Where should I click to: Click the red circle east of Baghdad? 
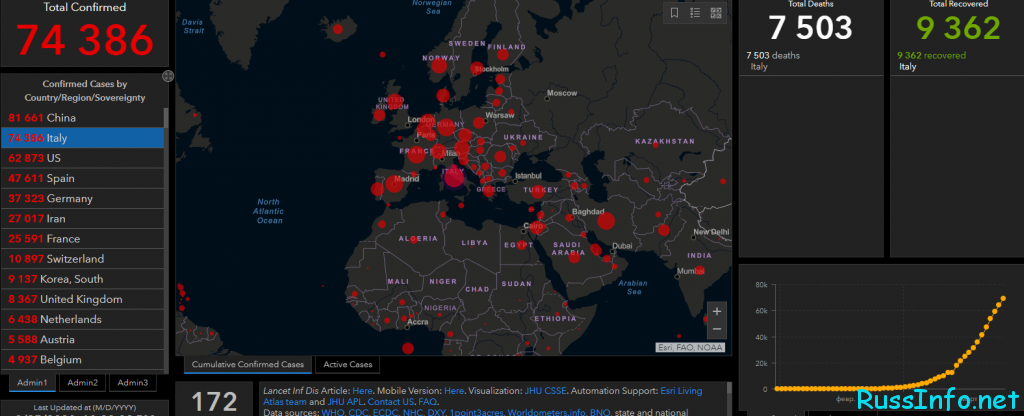click(606, 221)
